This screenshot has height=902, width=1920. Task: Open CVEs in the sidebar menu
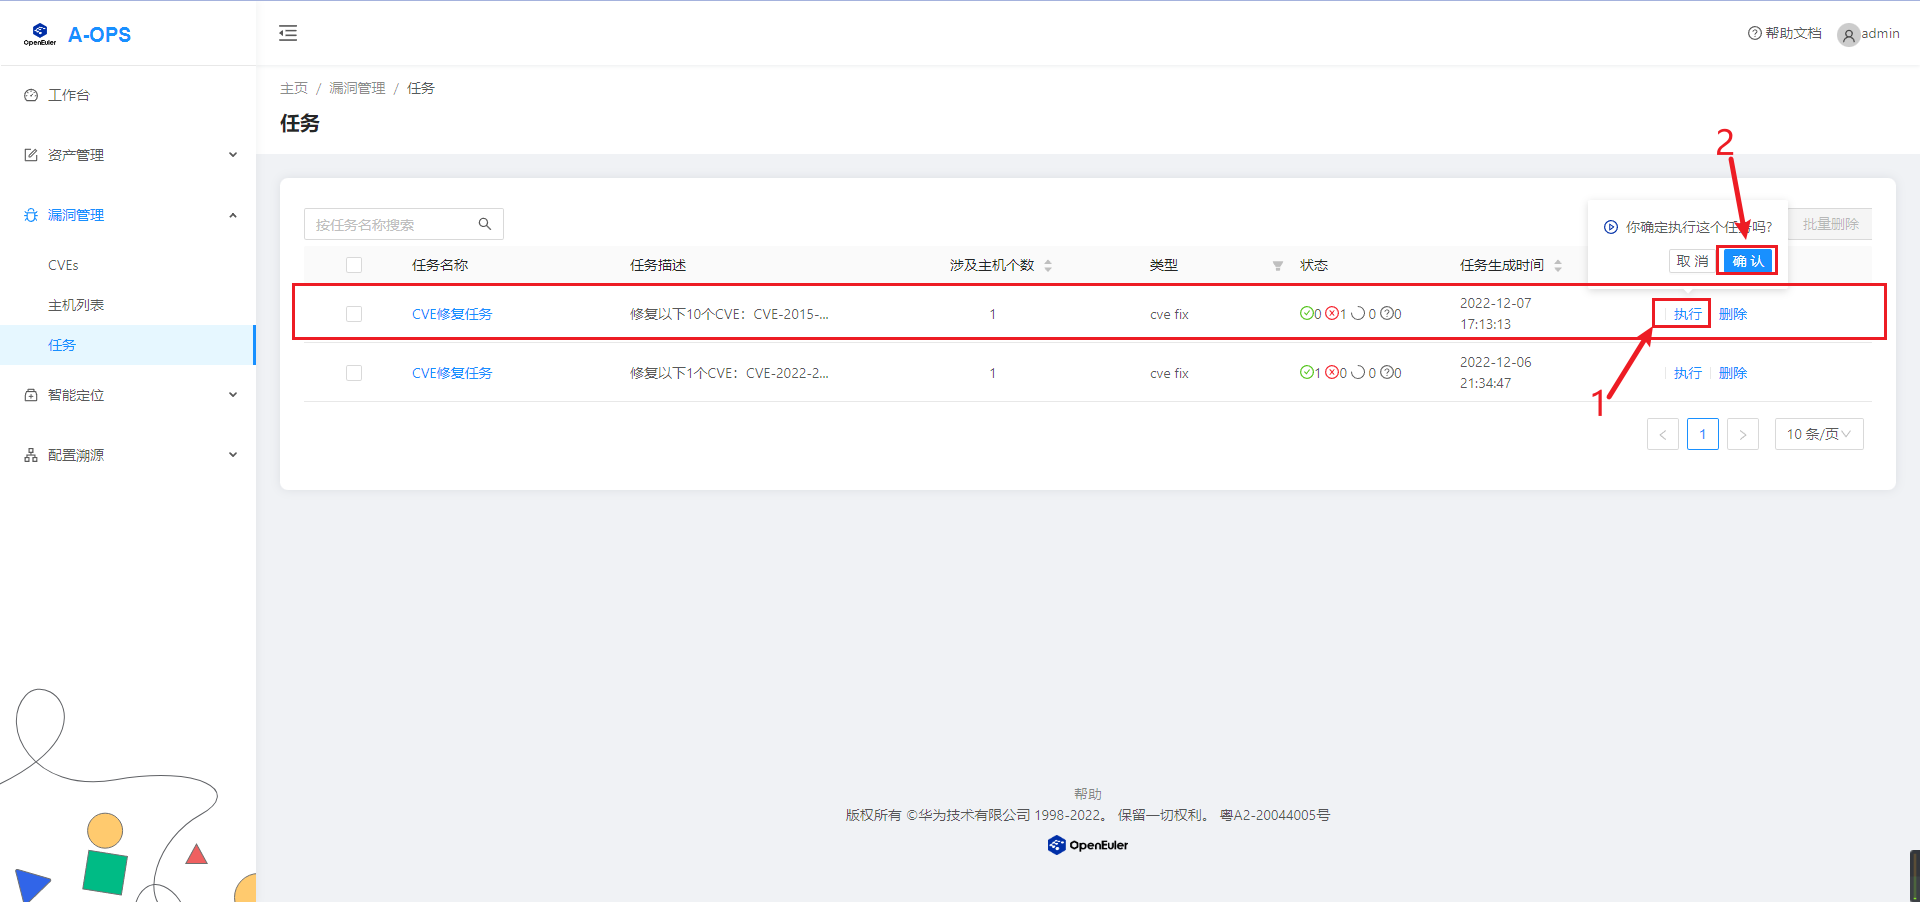[63, 265]
